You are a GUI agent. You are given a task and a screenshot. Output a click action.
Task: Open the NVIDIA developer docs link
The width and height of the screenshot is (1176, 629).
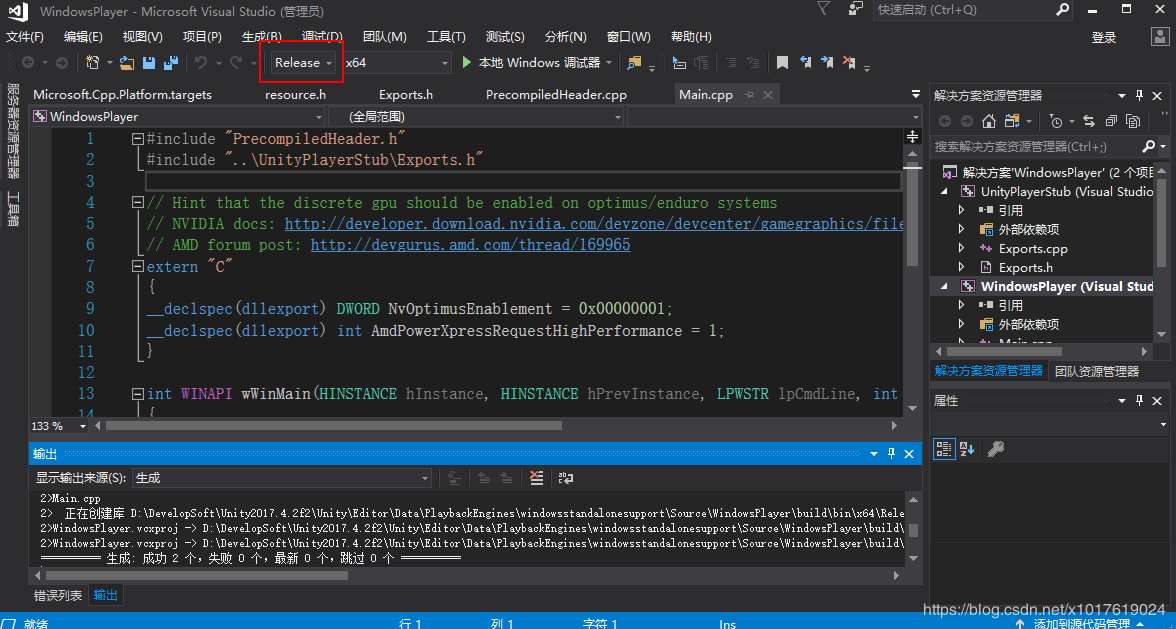click(594, 223)
